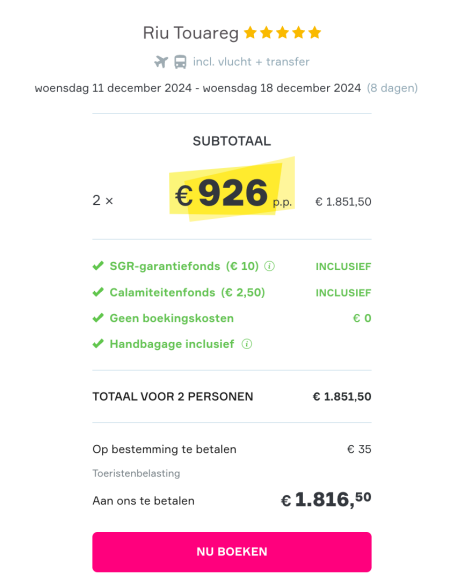Click checkmark beside Handbagage inclusief

pyautogui.click(x=98, y=344)
